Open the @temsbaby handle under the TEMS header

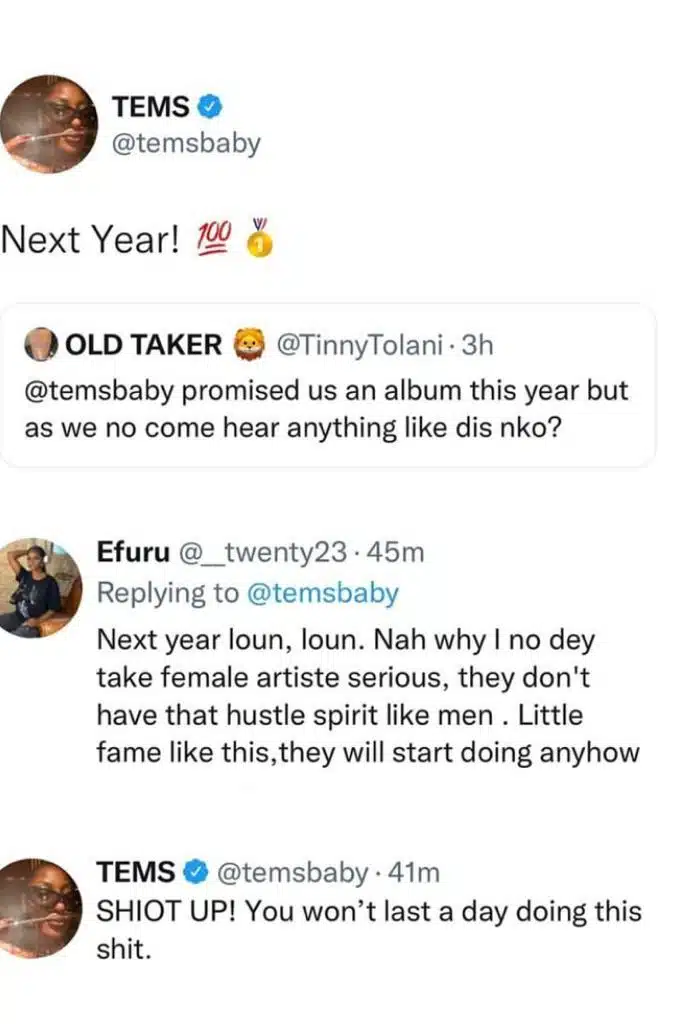coord(186,143)
